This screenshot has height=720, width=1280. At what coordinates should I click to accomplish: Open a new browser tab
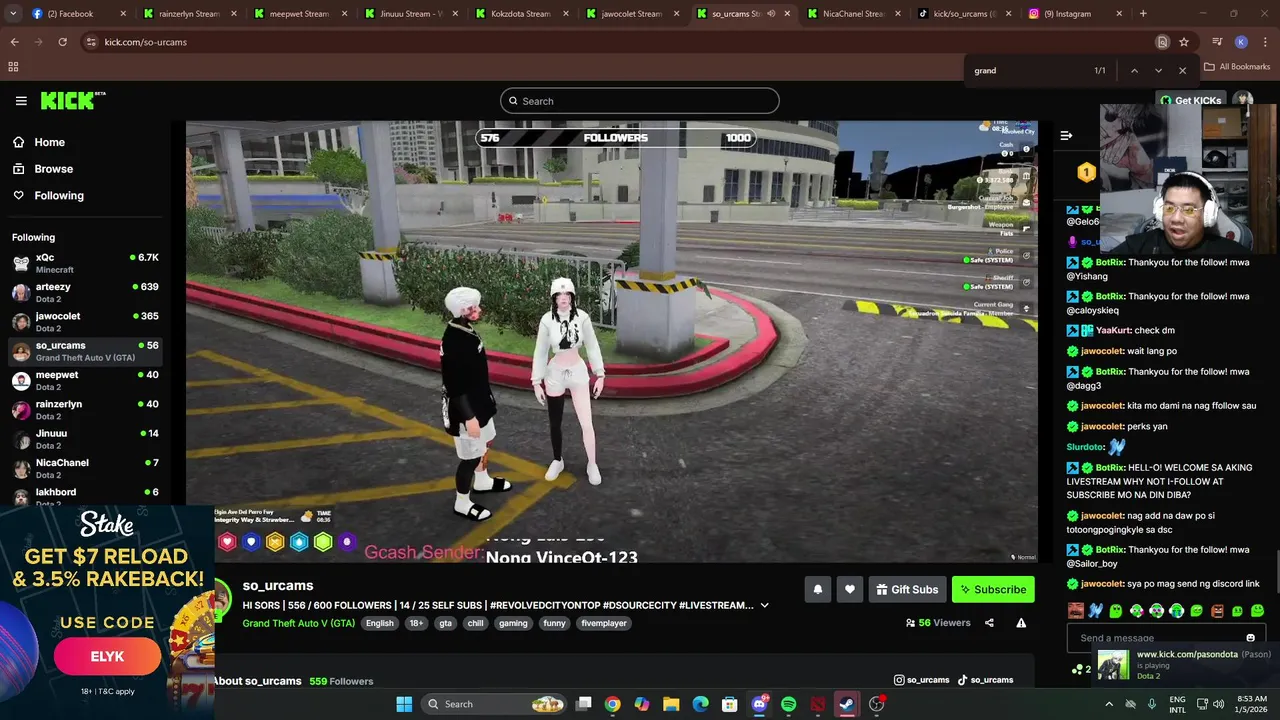click(1143, 14)
